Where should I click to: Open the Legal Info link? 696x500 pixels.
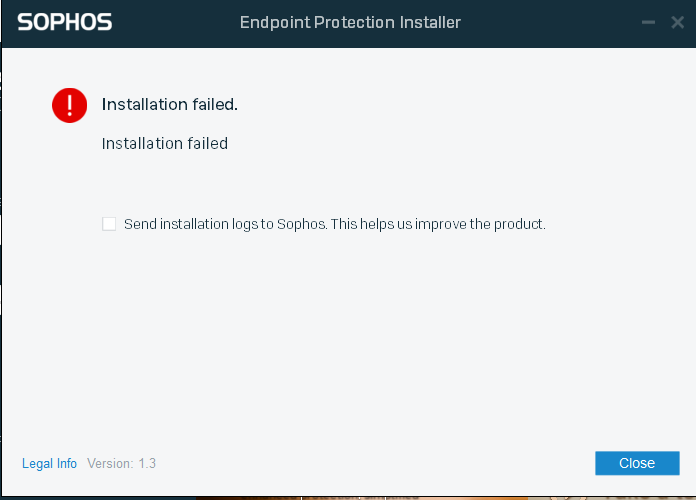[49, 464]
